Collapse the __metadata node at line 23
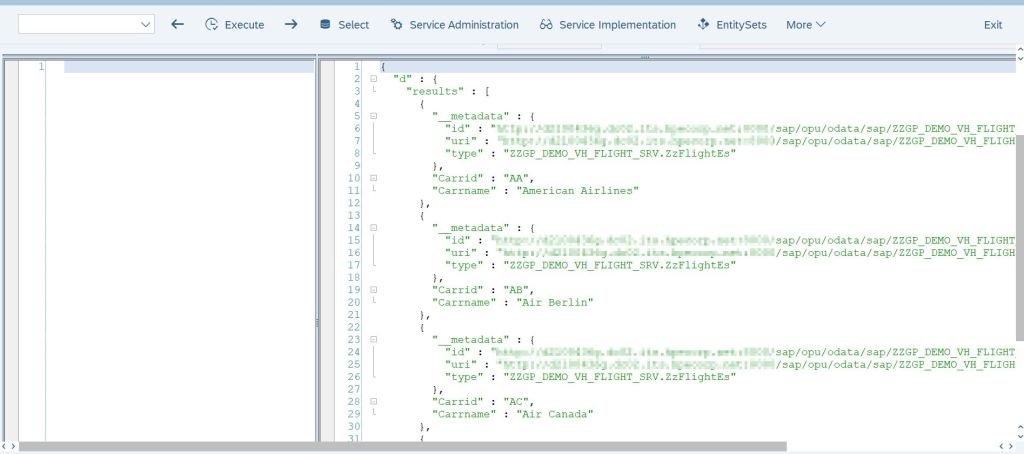The width and height of the screenshot is (1024, 454). coord(374,339)
